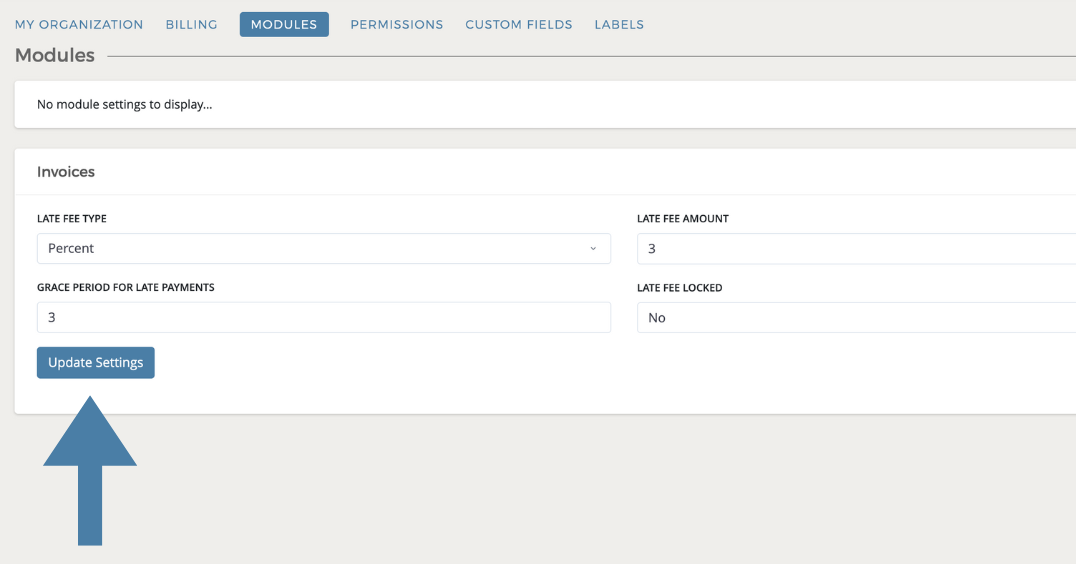Click the Grace Period for Late Payments field
Image resolution: width=1076 pixels, height=564 pixels.
[322, 317]
